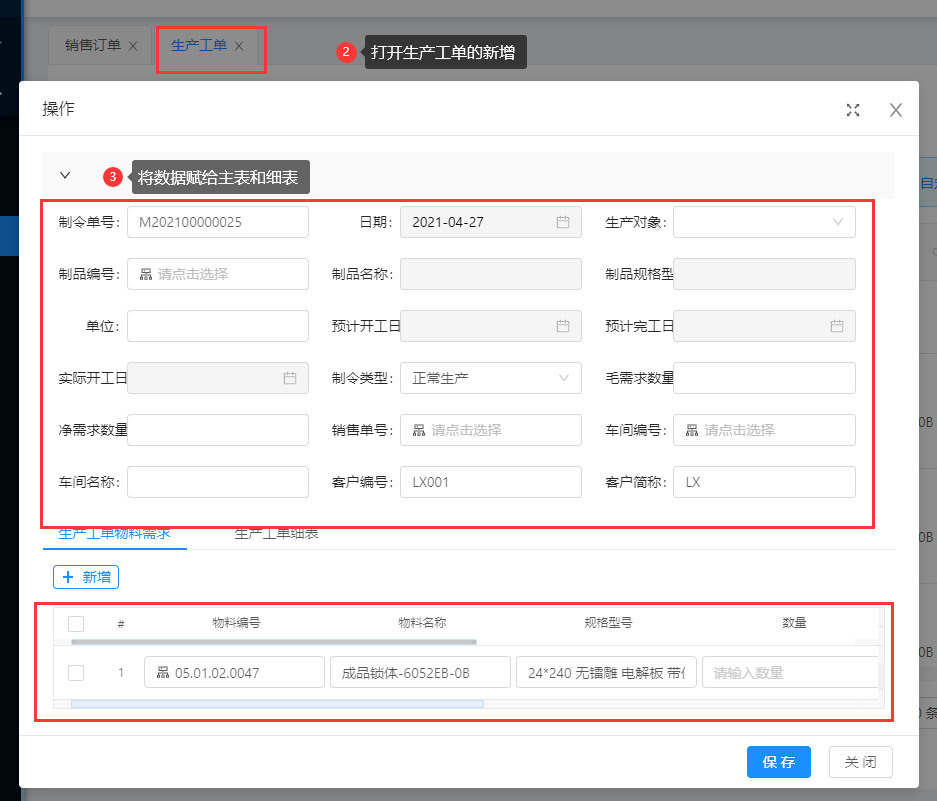Close the 操作 dialog with X icon

tap(895, 110)
